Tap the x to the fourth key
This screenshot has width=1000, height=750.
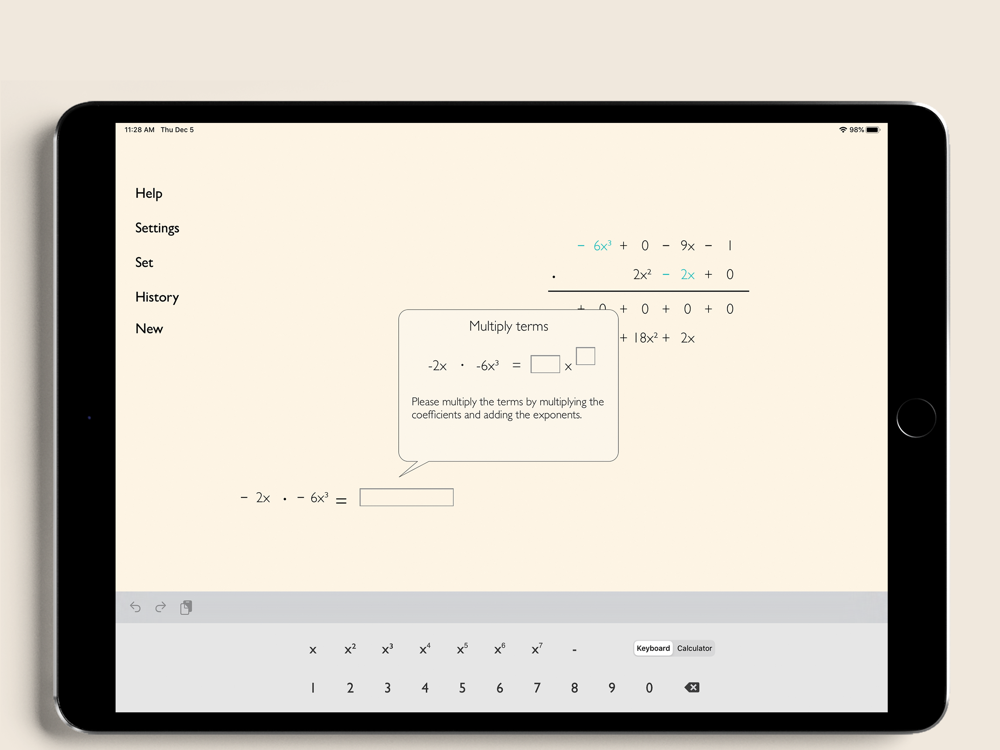pos(425,649)
